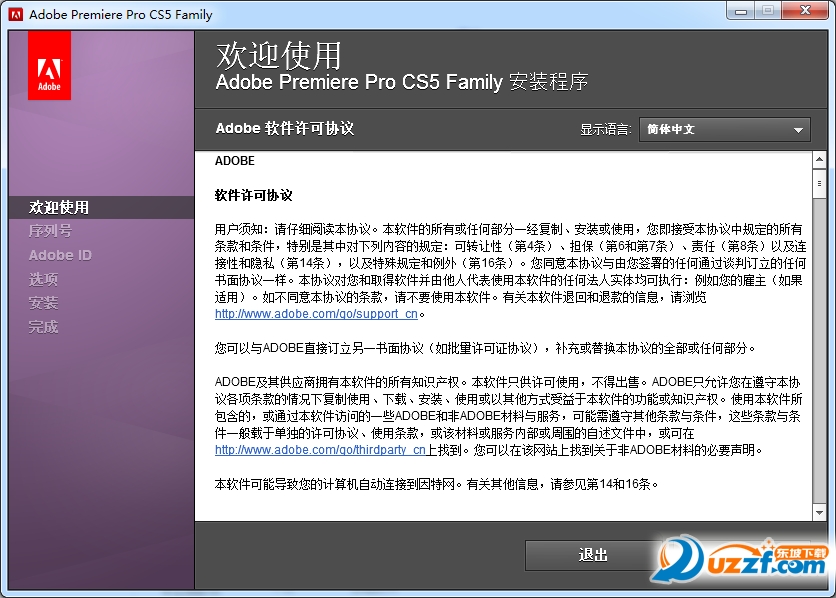The height and width of the screenshot is (598, 836).
Task: Click the ADOBE text at top of the agreement
Action: (235, 161)
